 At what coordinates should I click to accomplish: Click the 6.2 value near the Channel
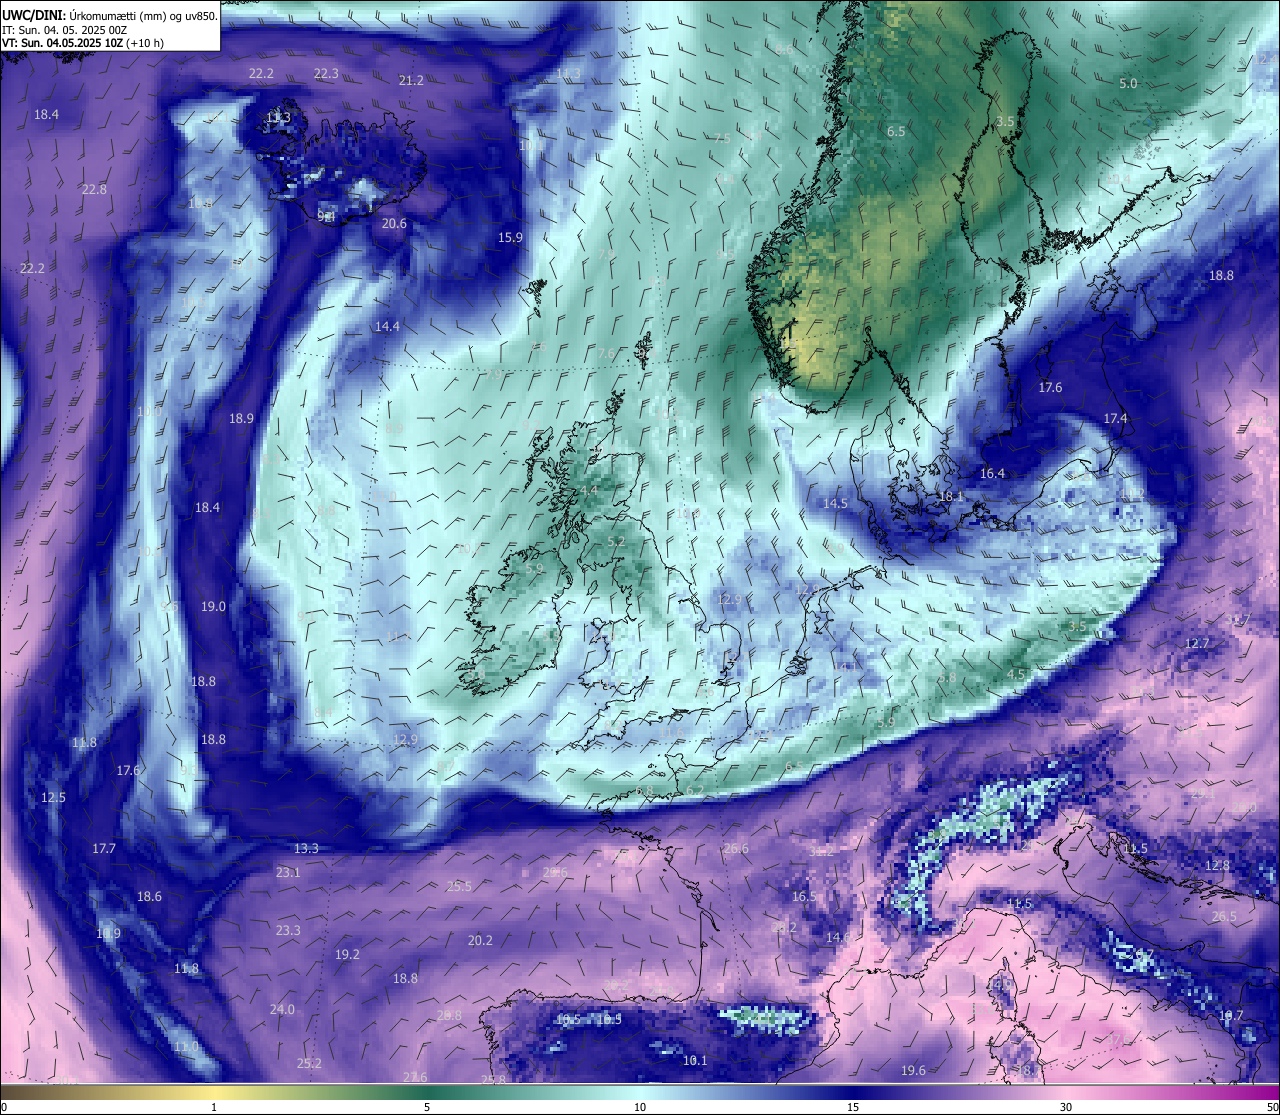pos(695,790)
